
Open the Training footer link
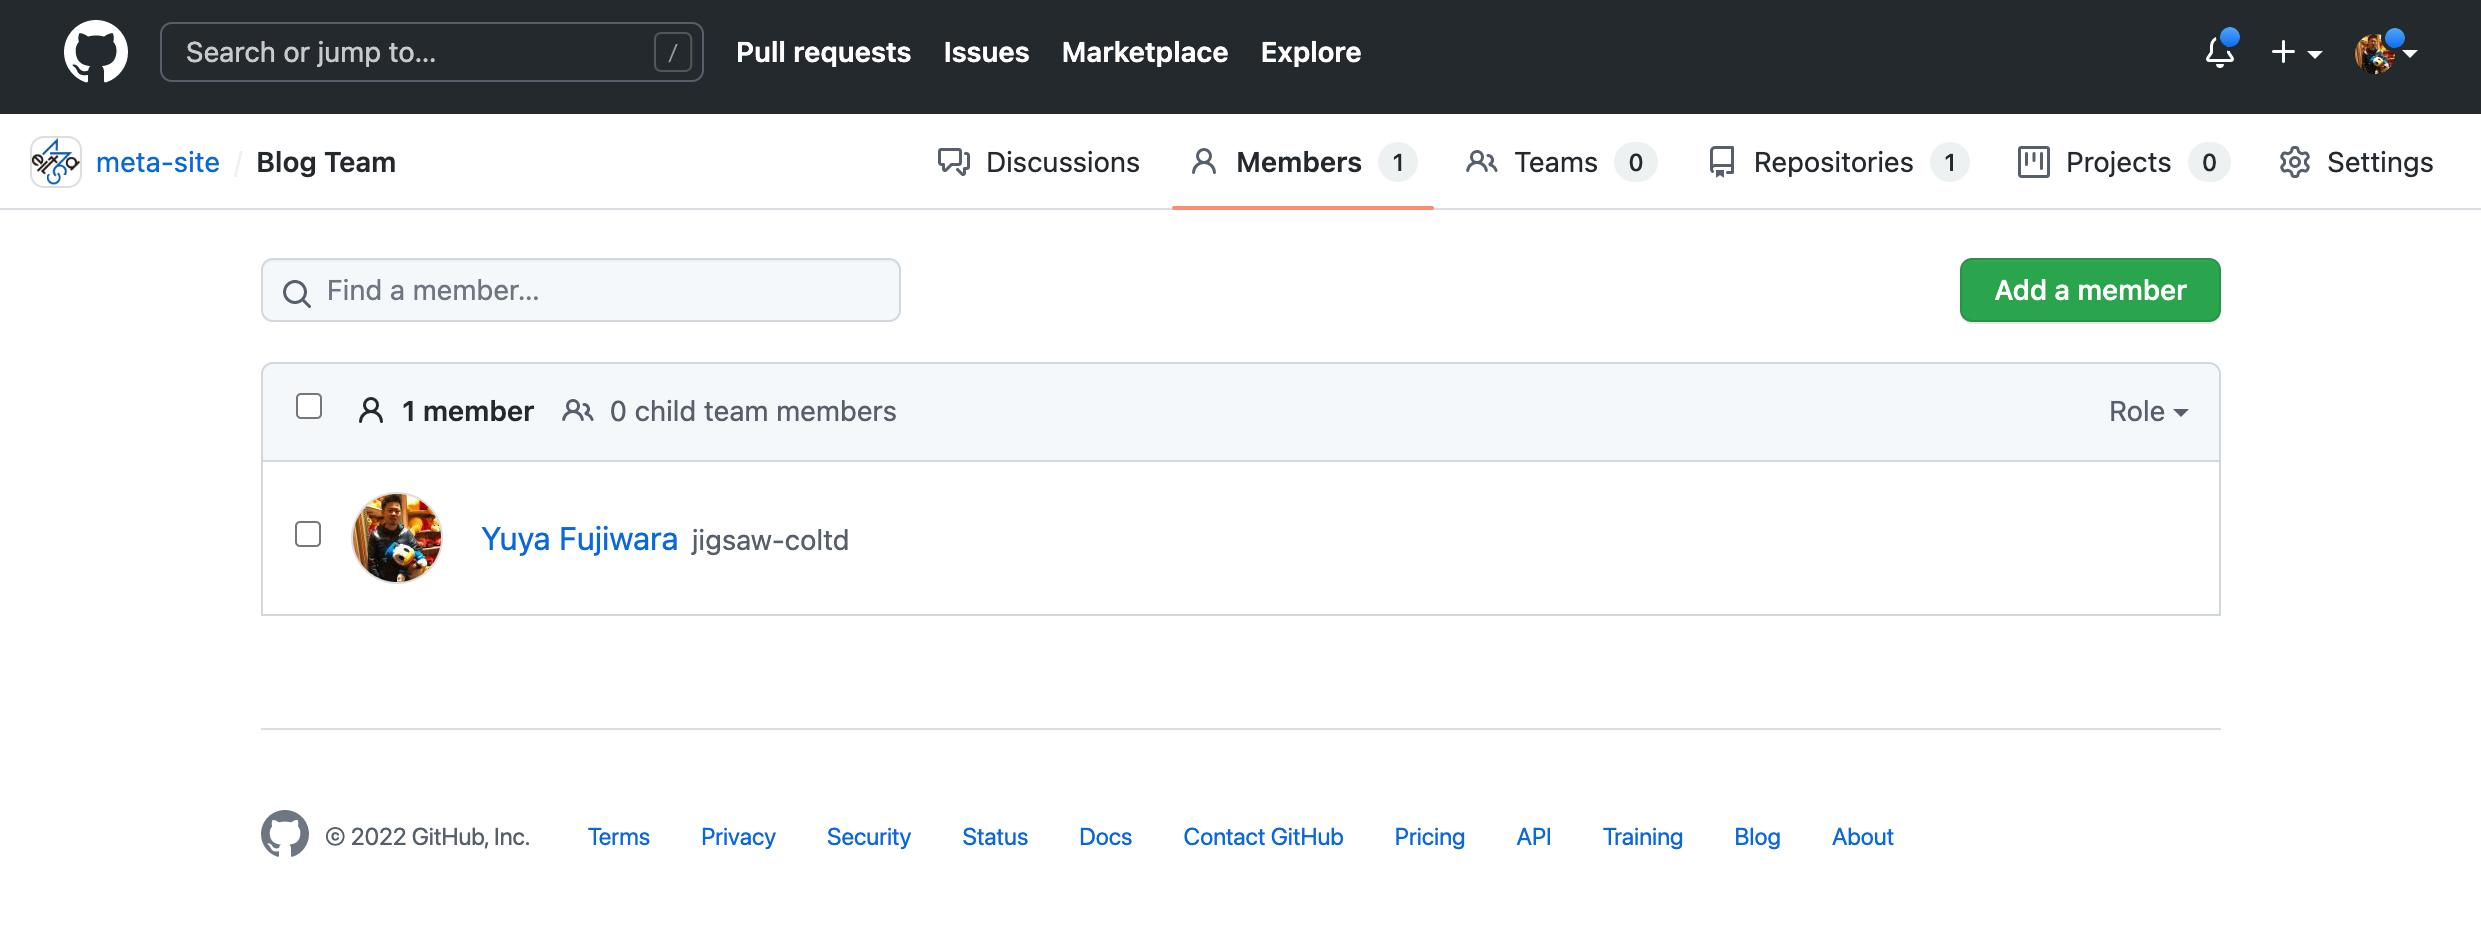[x=1642, y=837]
